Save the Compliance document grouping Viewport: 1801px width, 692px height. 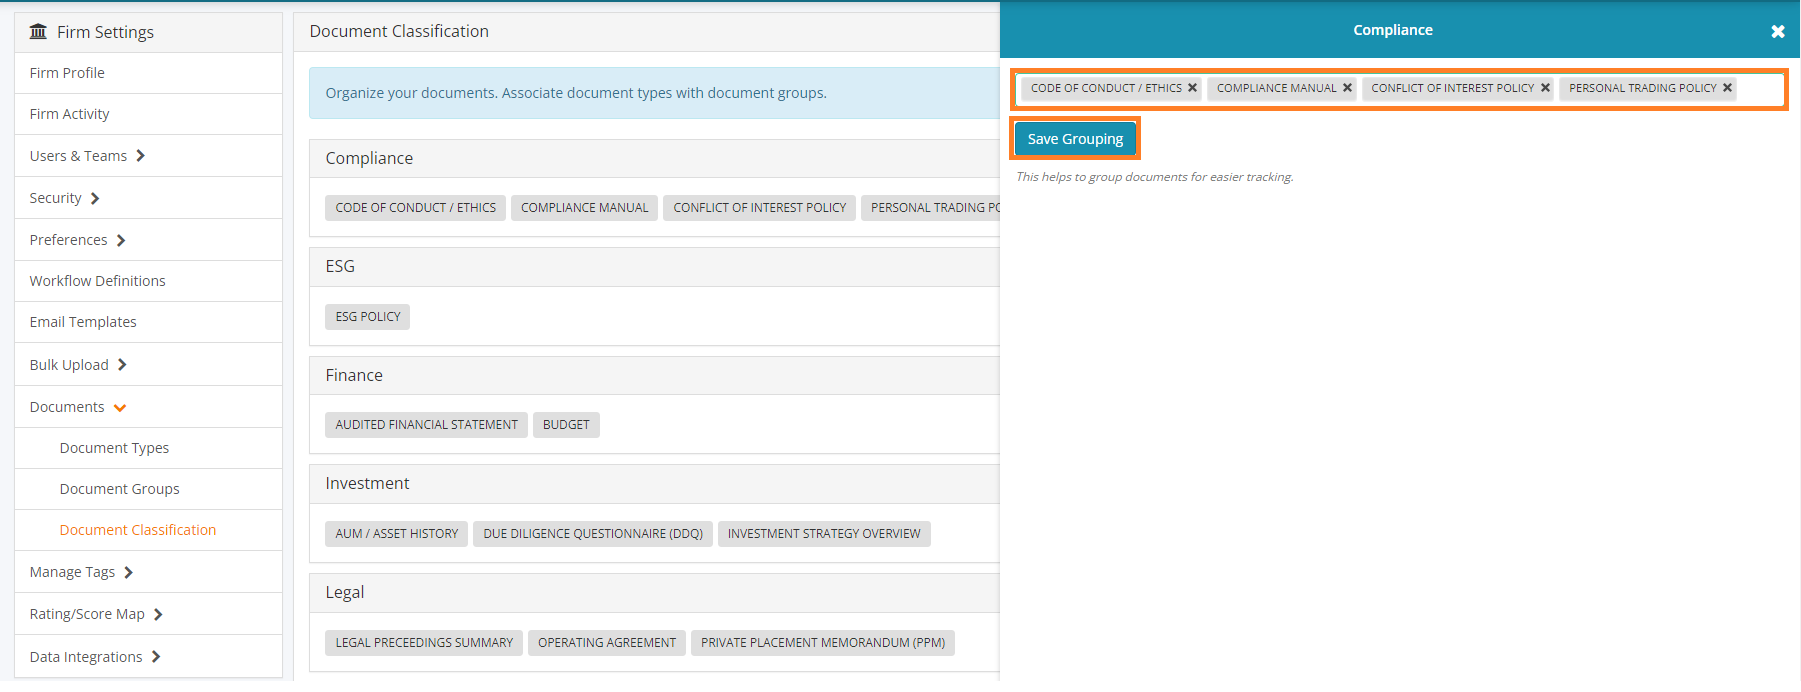click(1075, 139)
